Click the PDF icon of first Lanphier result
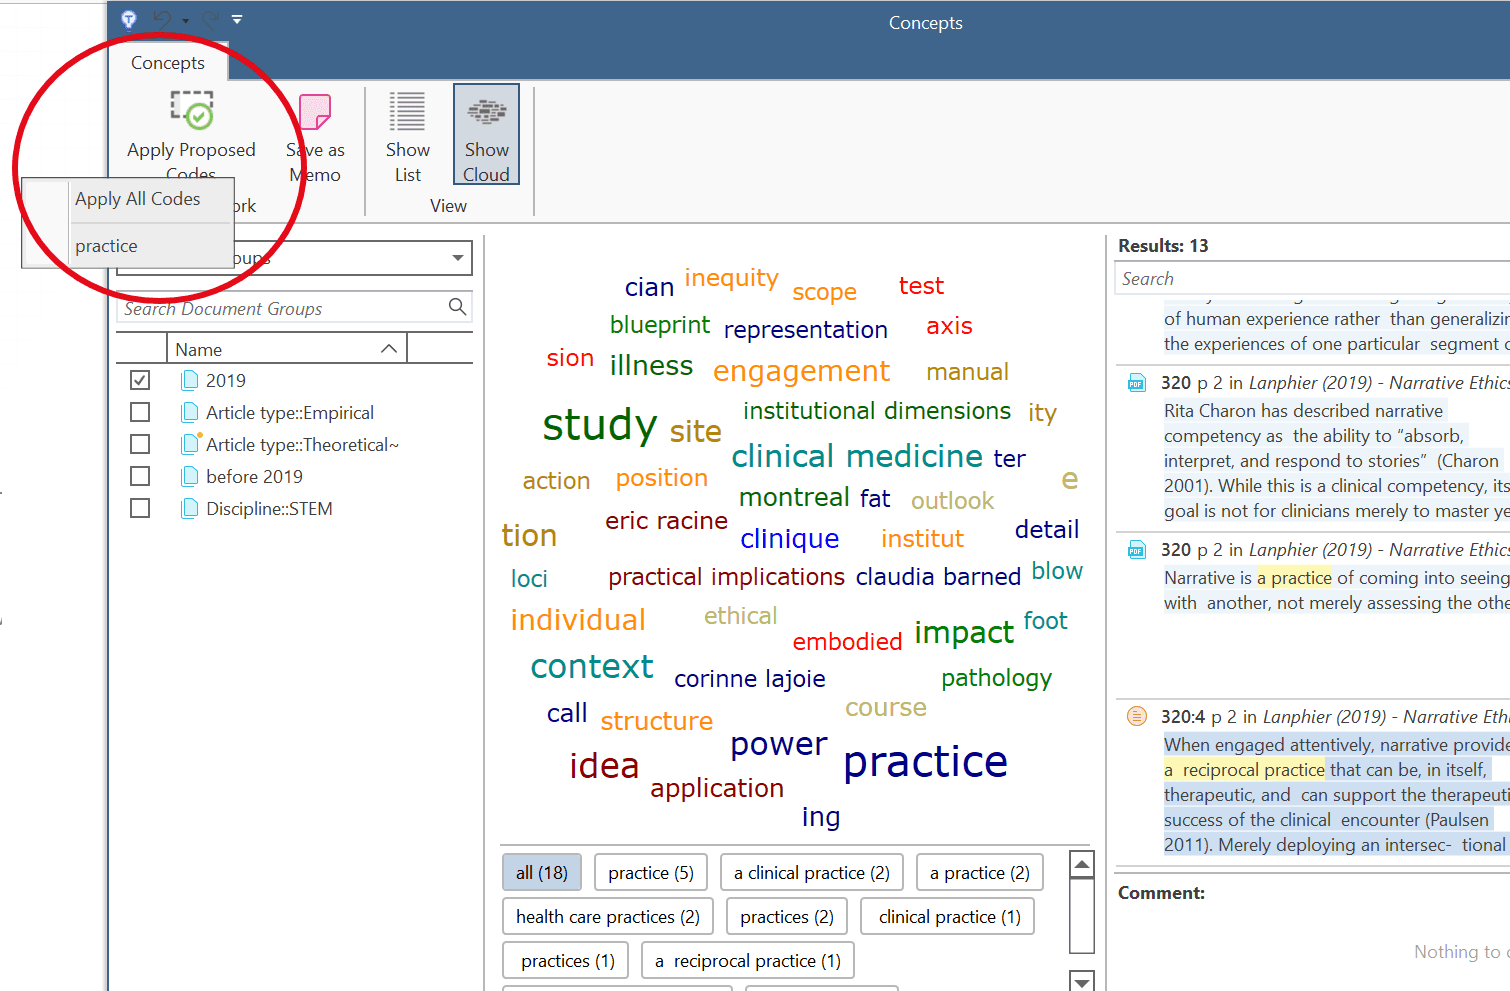Image resolution: width=1510 pixels, height=991 pixels. [1136, 383]
